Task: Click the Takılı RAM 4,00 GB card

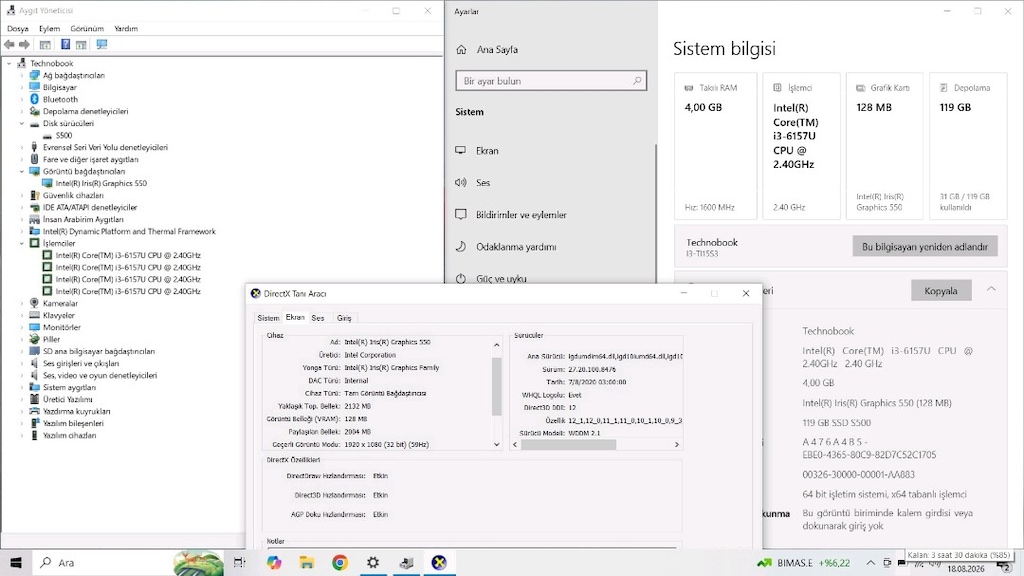Action: click(715, 146)
